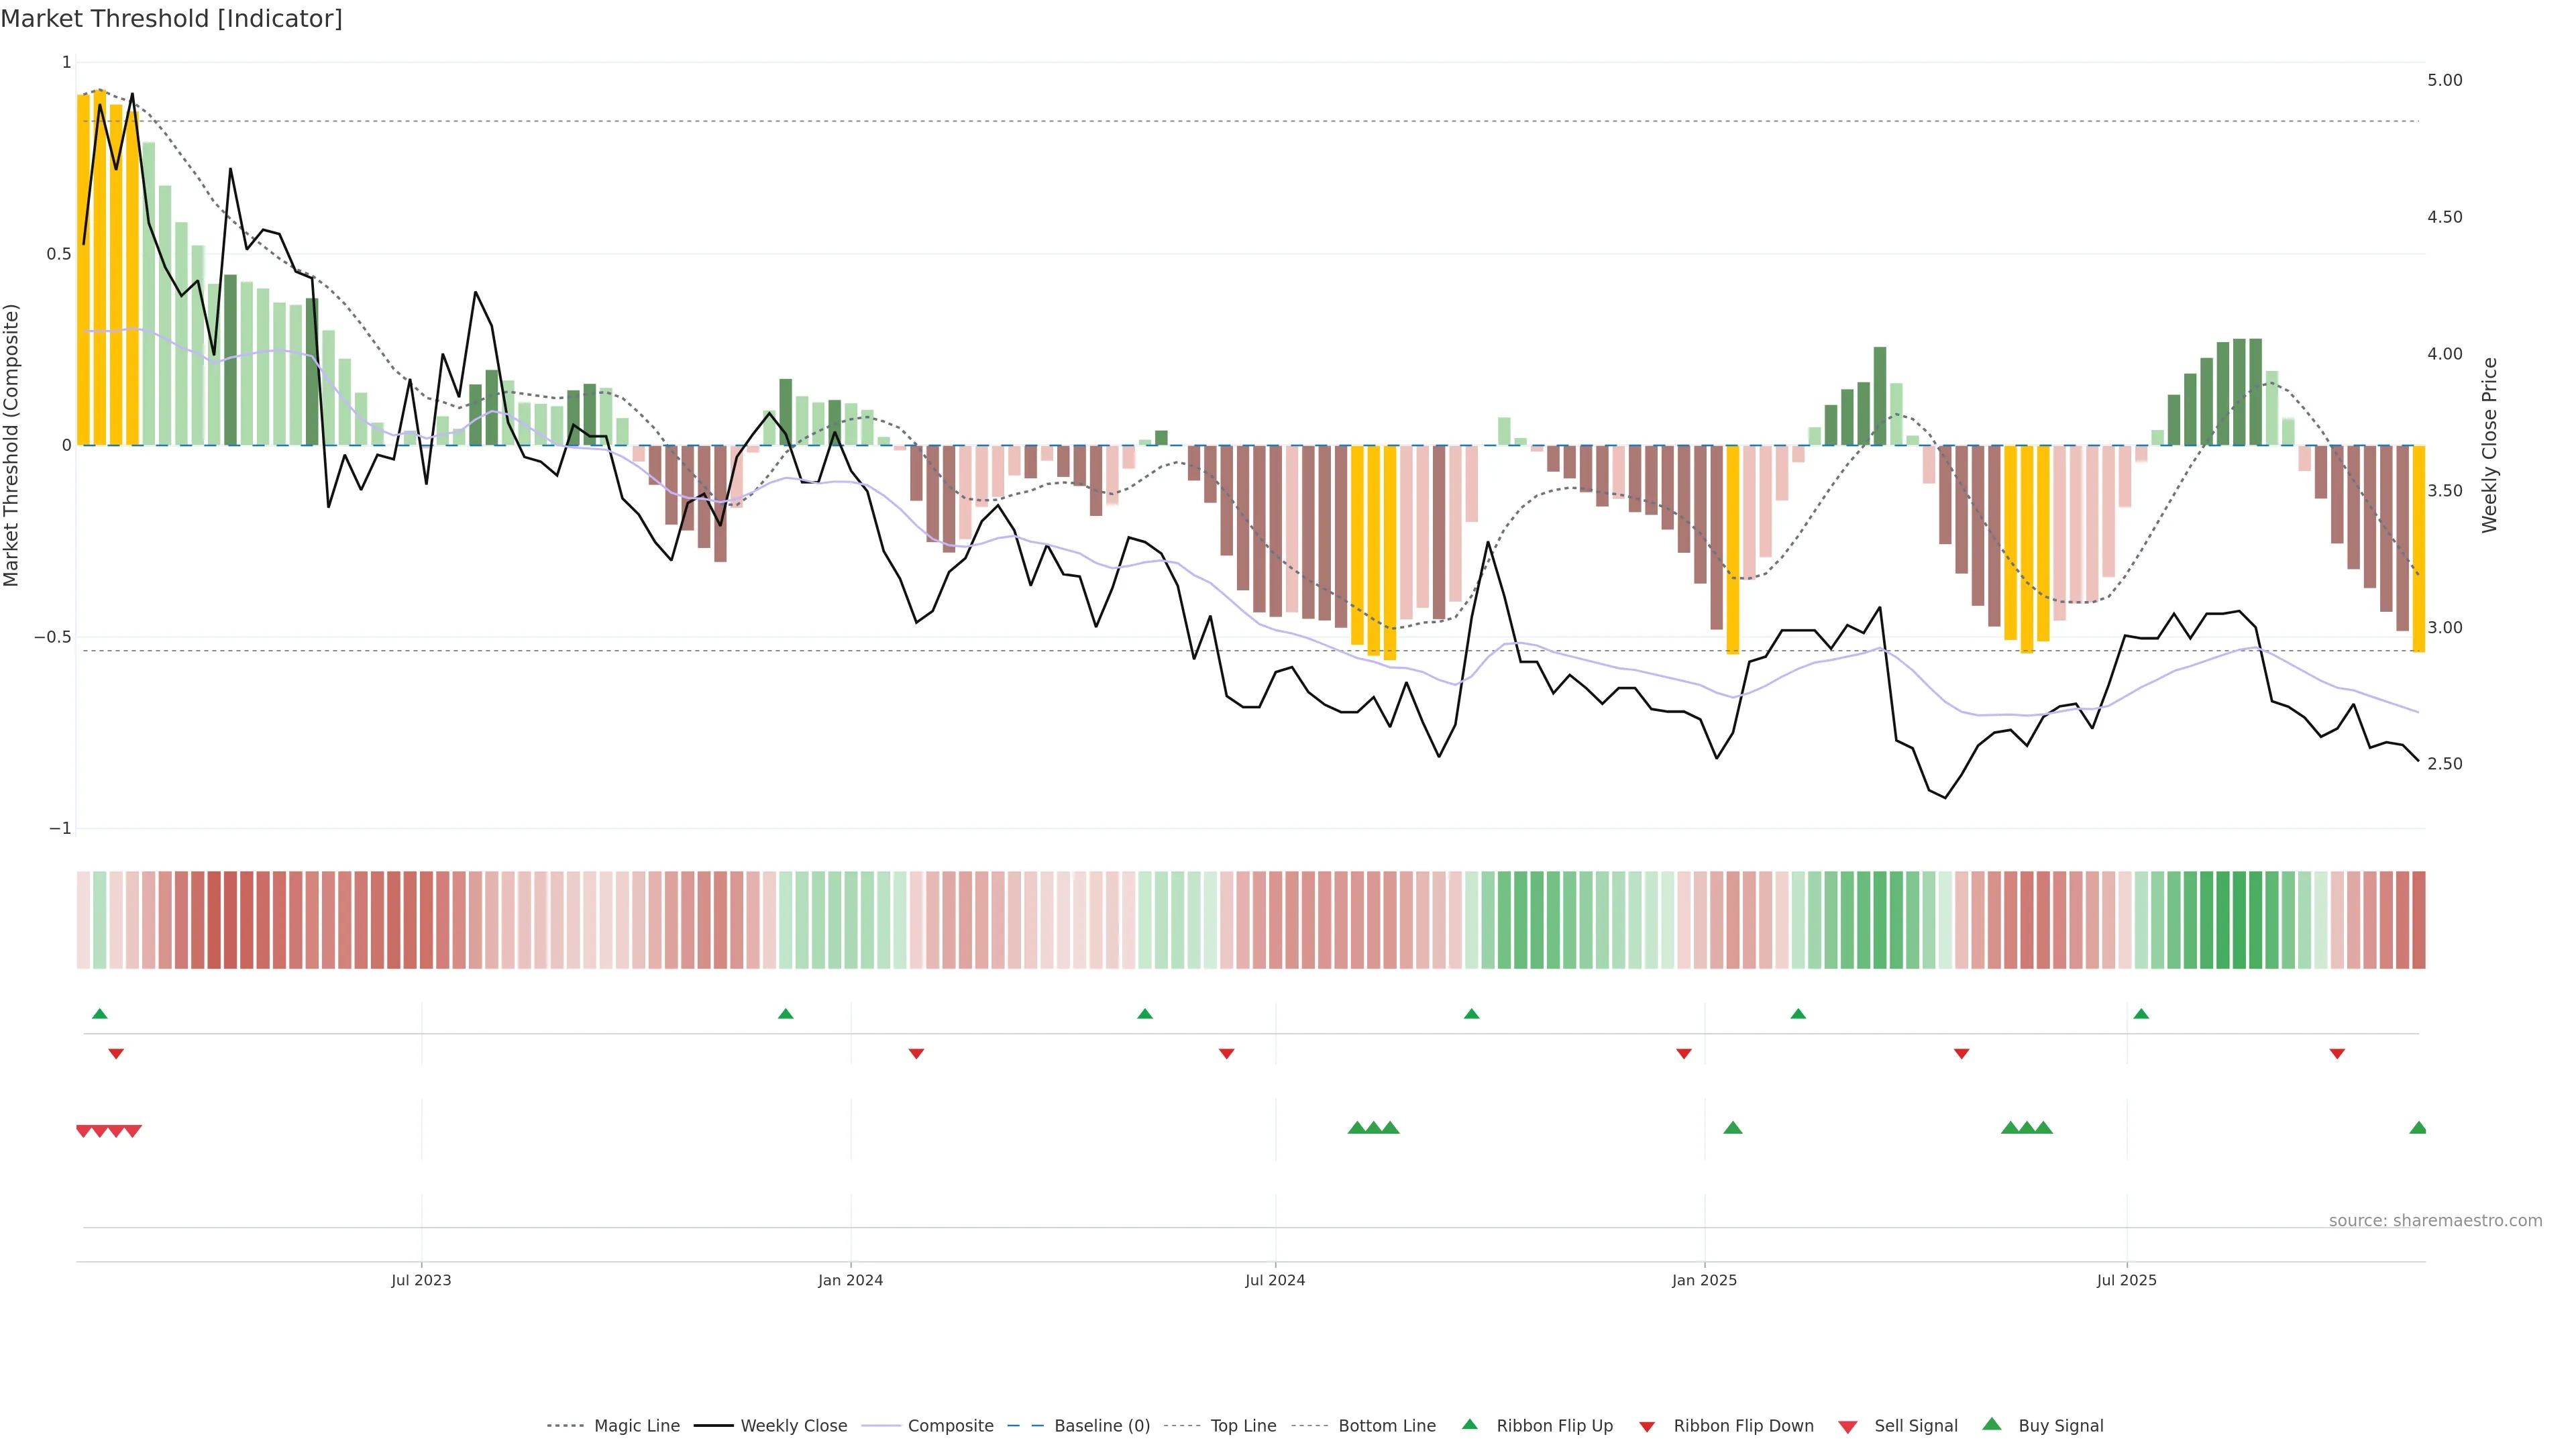This screenshot has width=2576, height=1449.
Task: Click Baseline (0) legend item
Action: [x=1101, y=1426]
